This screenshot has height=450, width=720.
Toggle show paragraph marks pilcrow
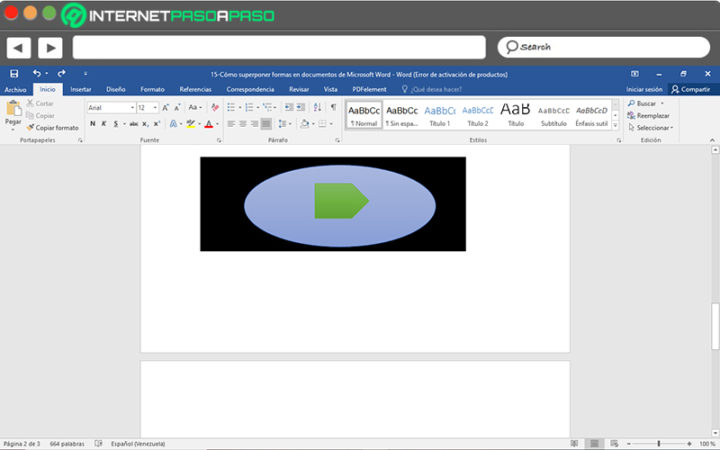click(333, 107)
